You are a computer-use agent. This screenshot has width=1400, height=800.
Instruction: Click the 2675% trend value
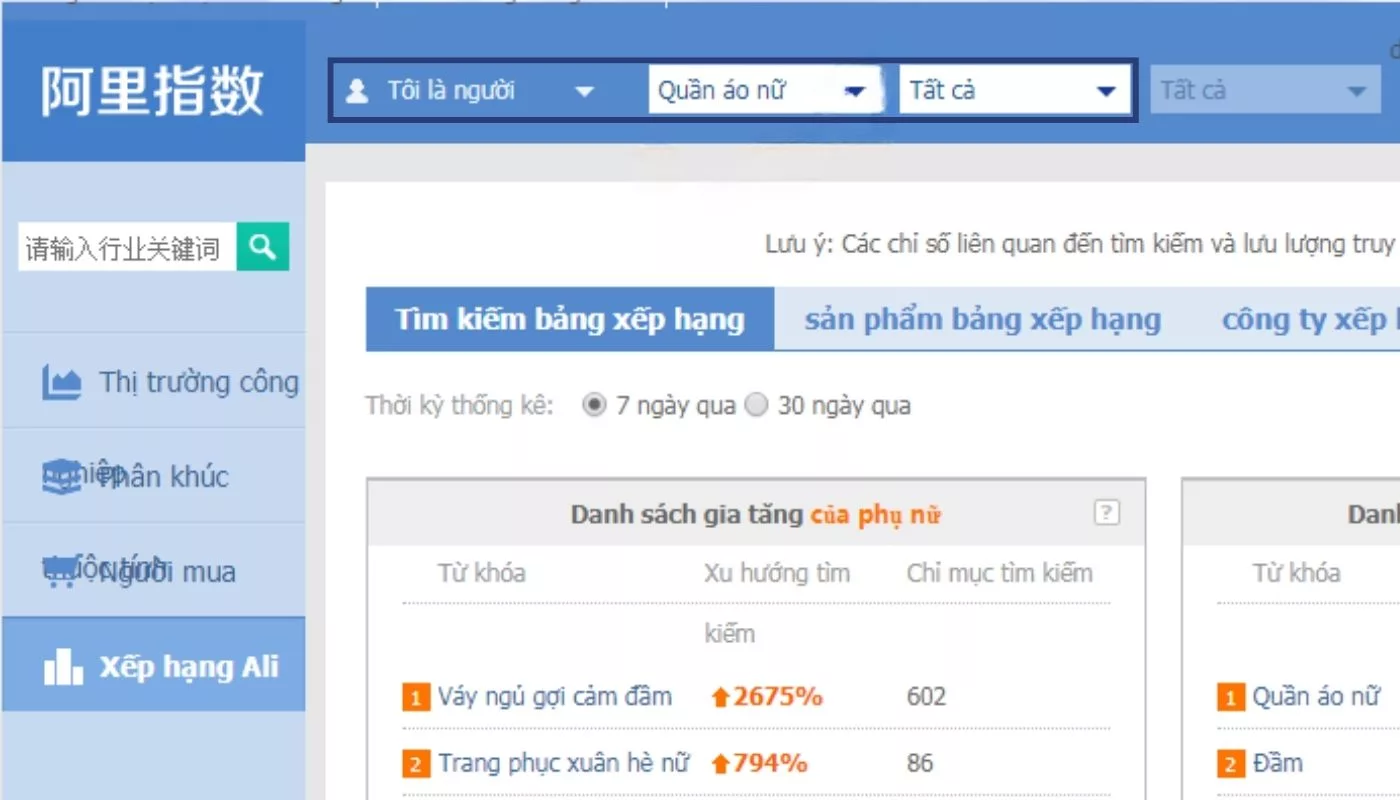coord(777,696)
